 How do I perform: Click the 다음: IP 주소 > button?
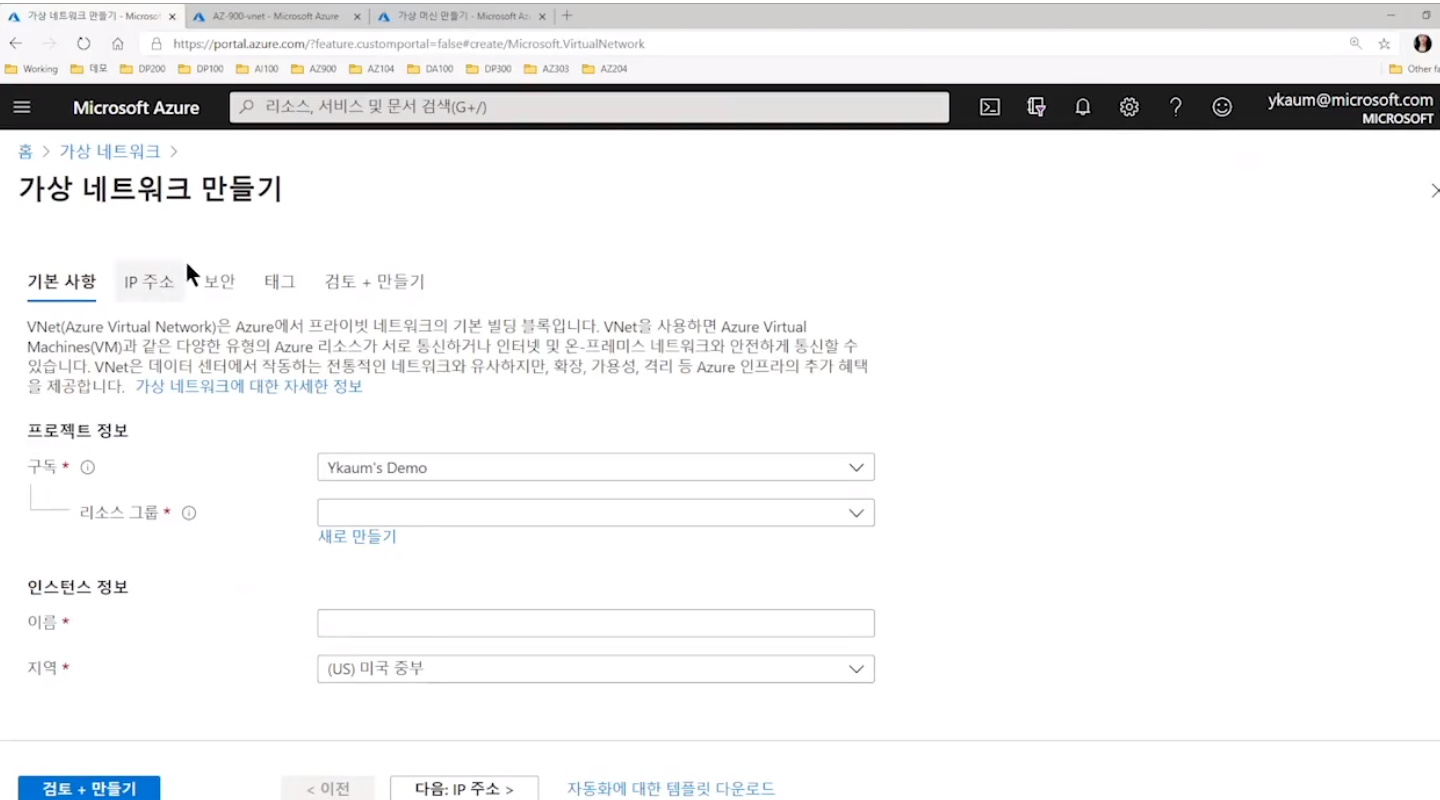click(464, 788)
